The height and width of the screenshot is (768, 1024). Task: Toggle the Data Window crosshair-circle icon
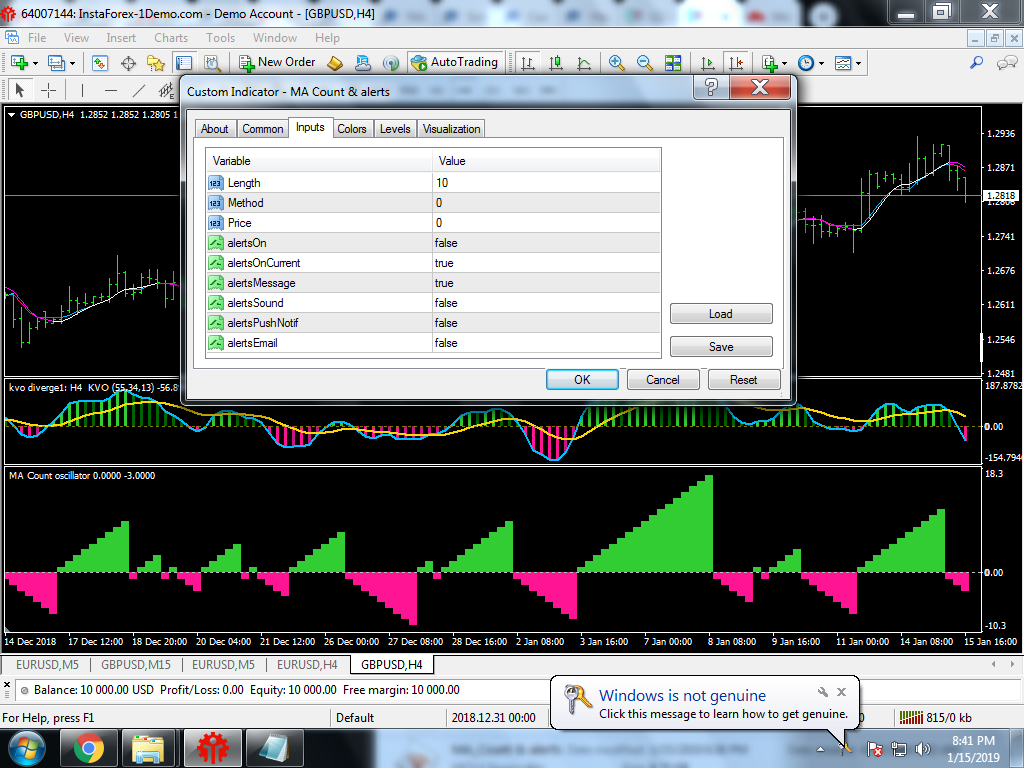[x=128, y=63]
